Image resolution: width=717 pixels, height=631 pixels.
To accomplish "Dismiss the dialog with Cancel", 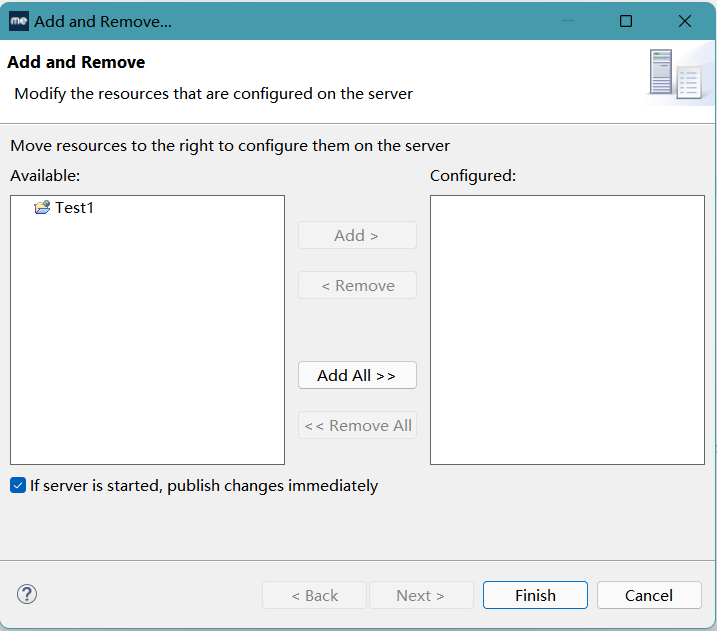I will point(649,595).
